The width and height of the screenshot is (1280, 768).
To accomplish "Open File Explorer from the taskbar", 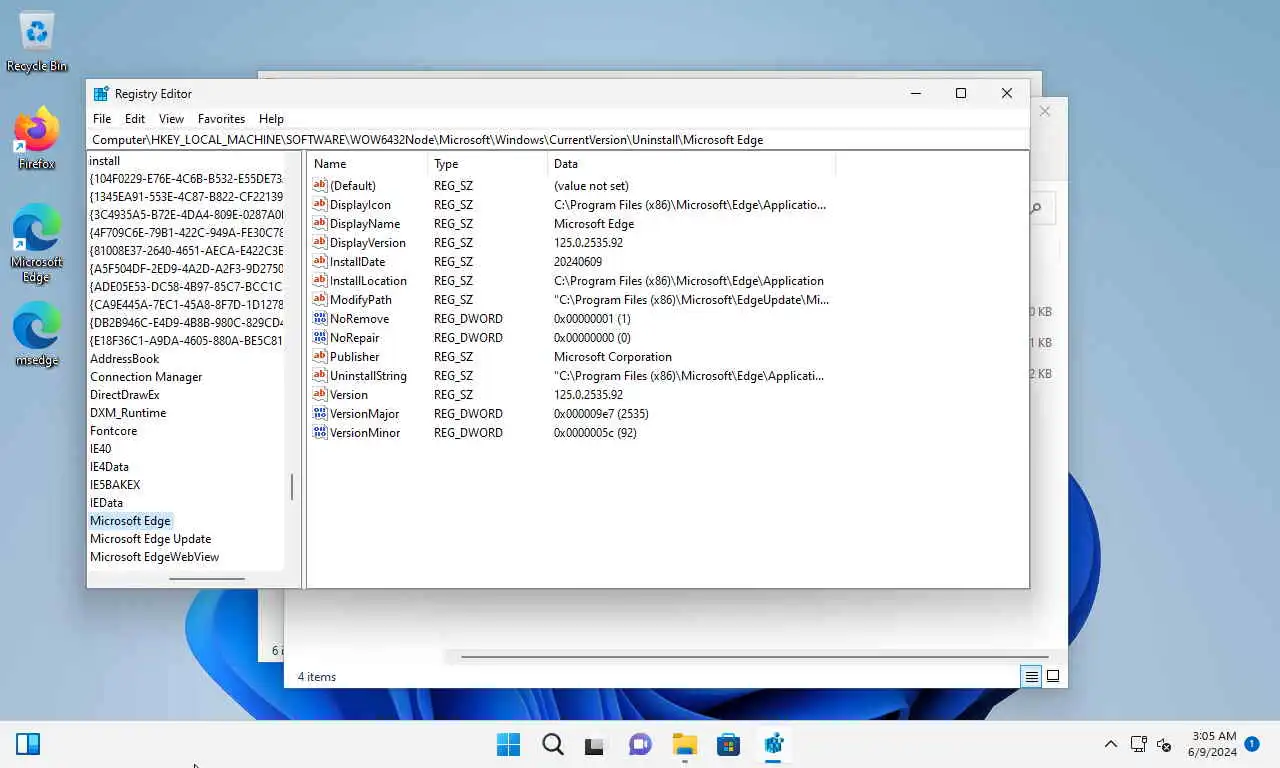I will (x=684, y=744).
